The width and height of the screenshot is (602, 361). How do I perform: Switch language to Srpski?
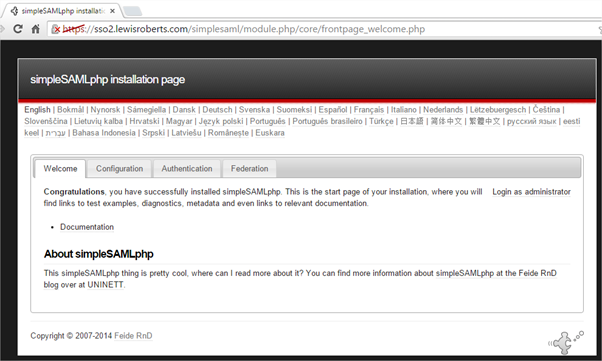154,133
